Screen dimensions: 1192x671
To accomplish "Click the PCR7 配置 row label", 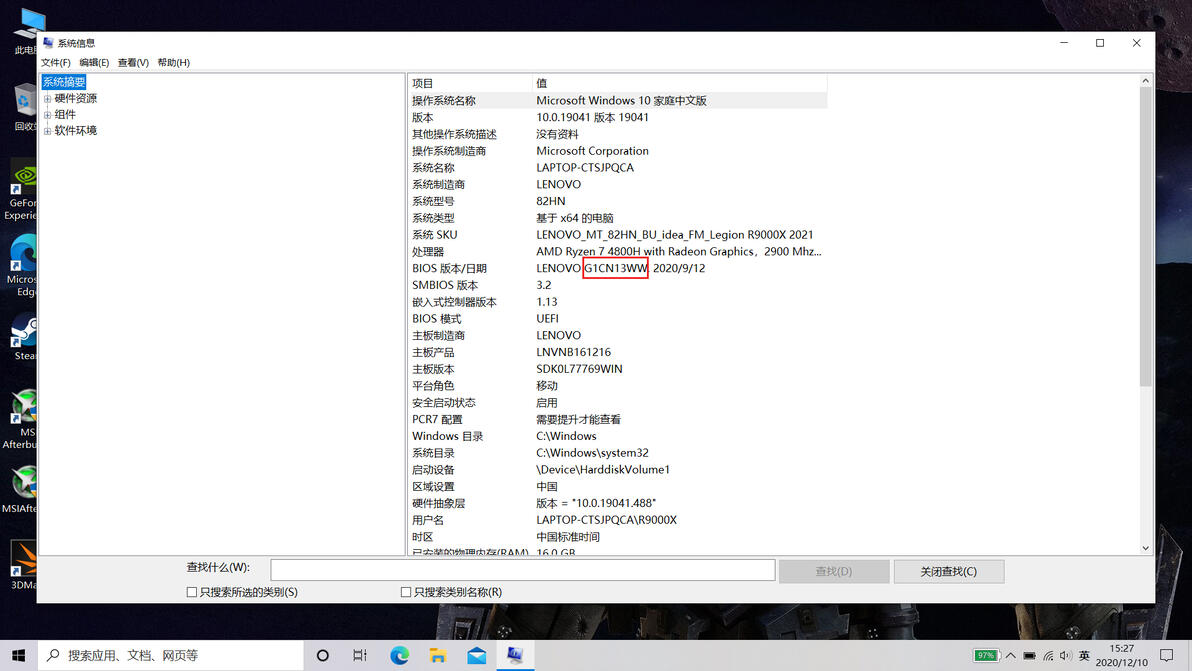I will pos(437,419).
